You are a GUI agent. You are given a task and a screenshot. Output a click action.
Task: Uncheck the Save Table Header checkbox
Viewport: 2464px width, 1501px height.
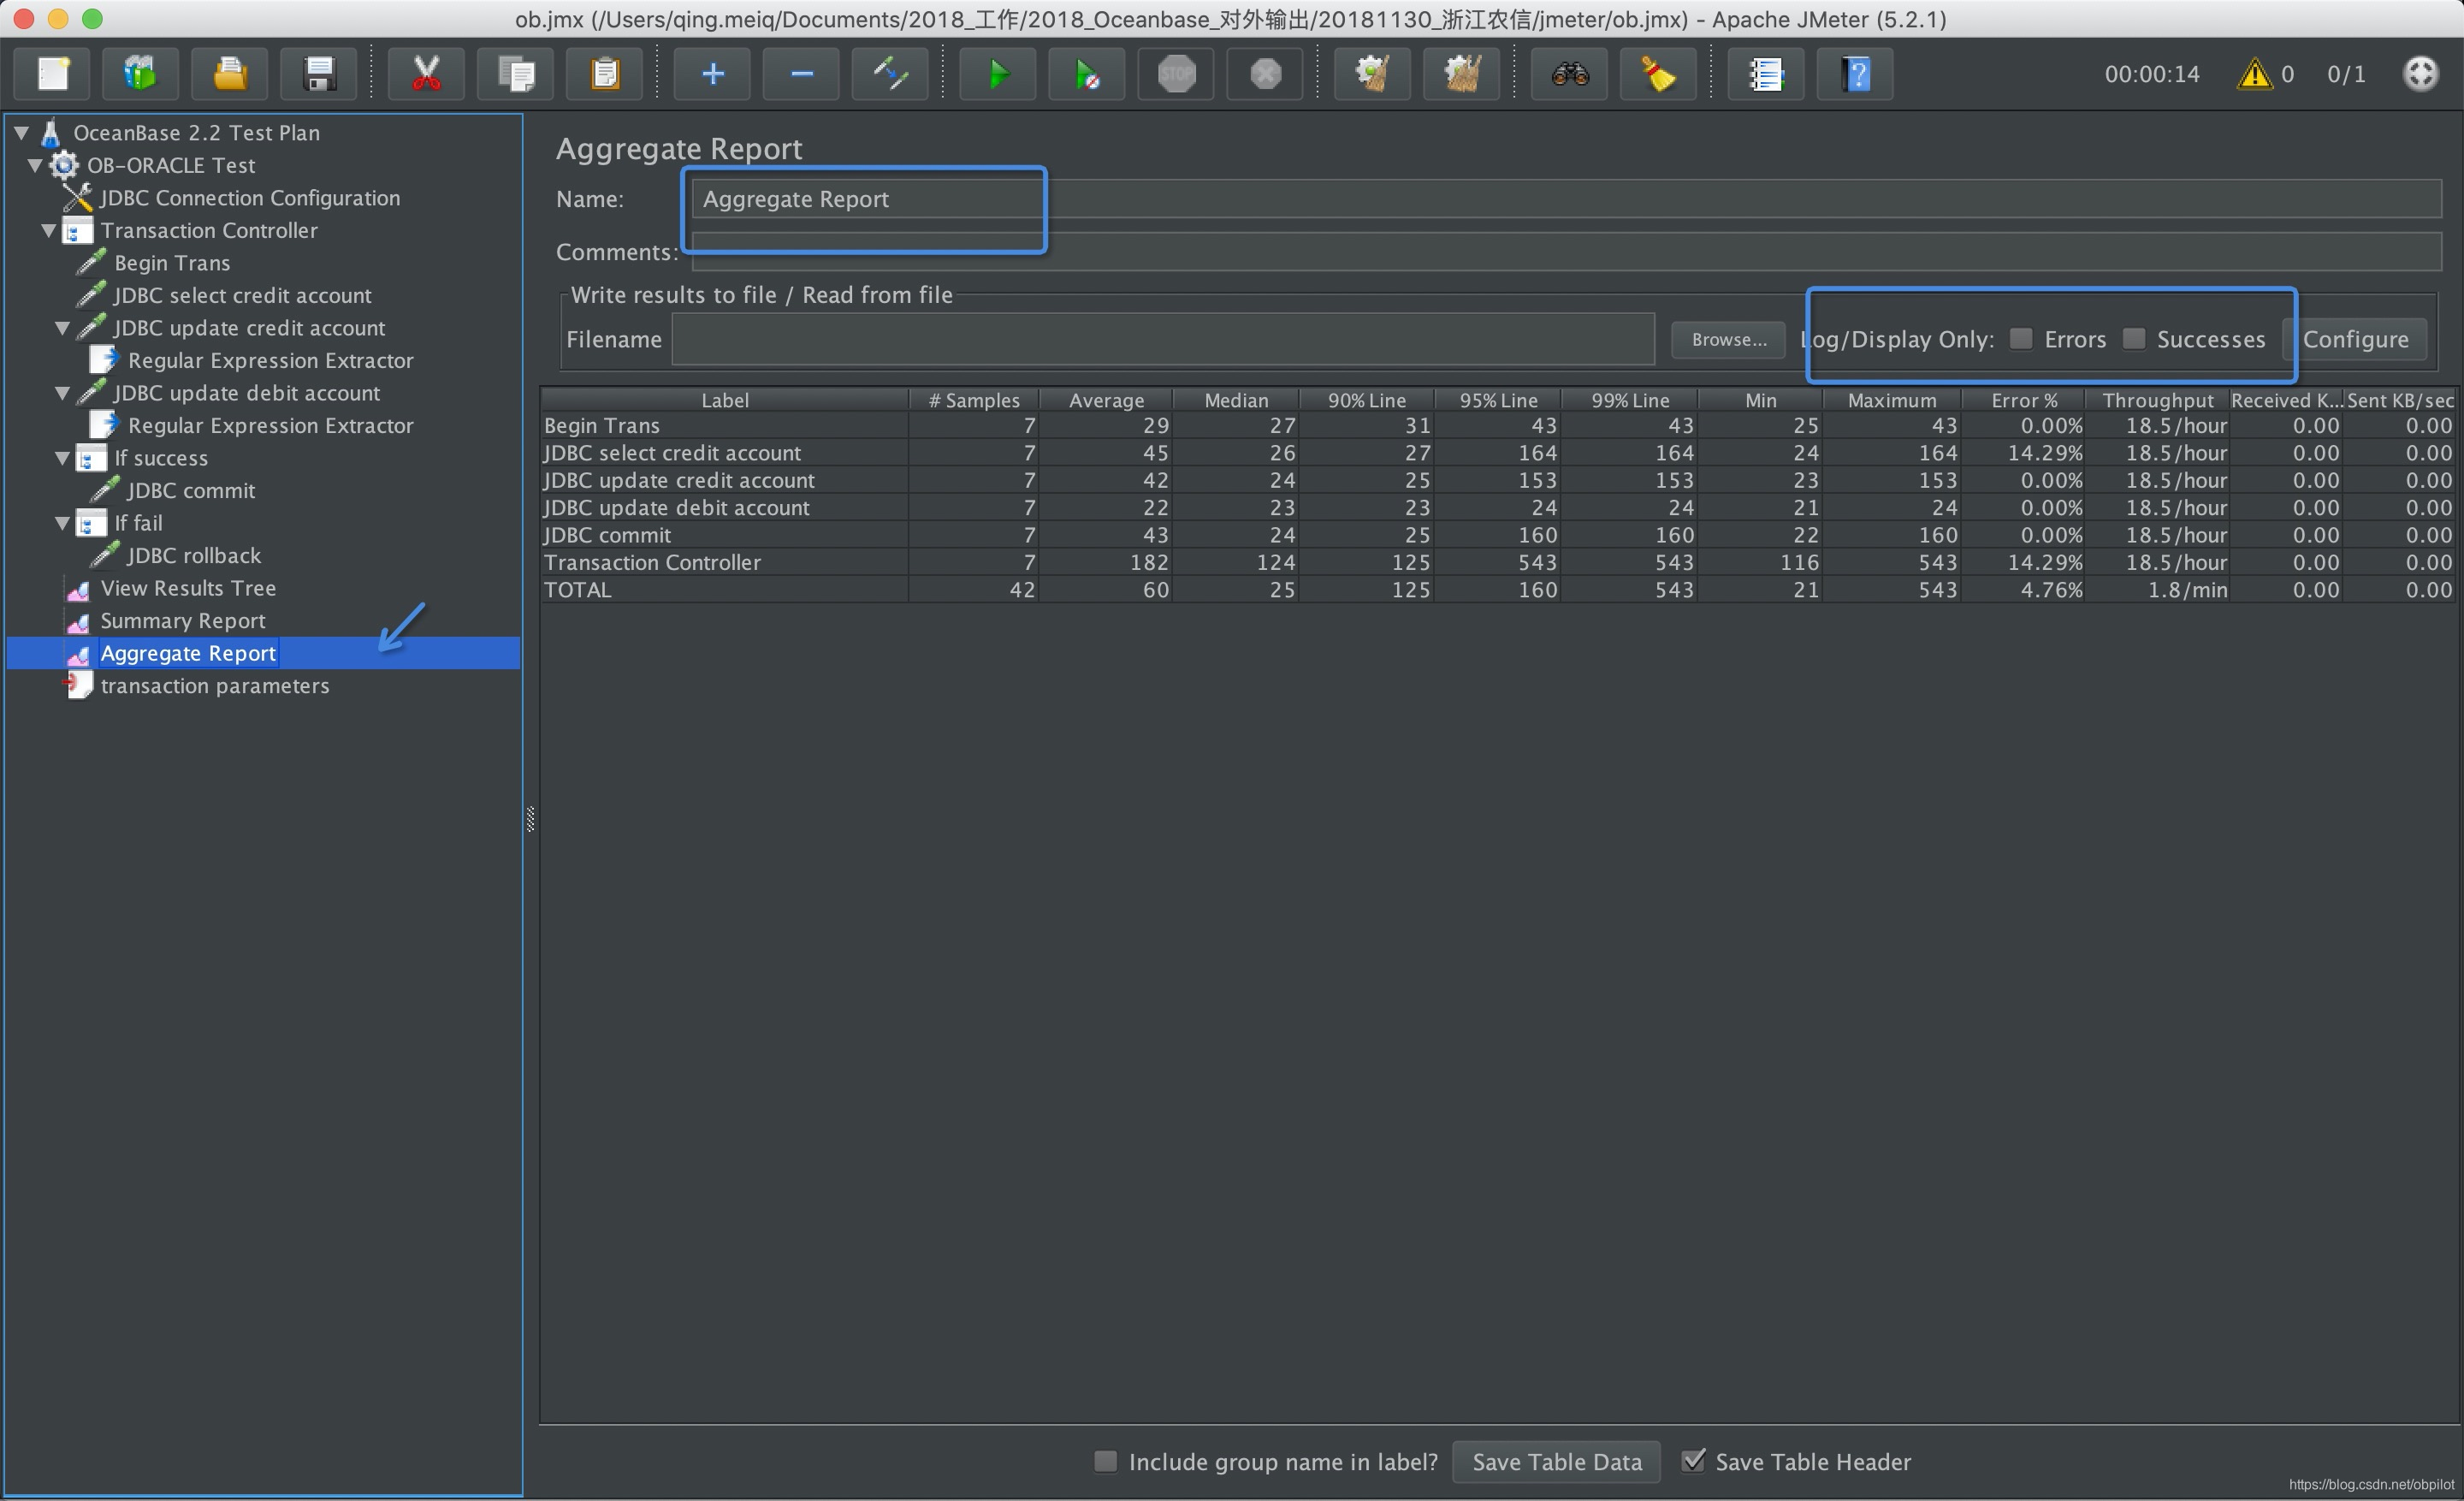click(1693, 1460)
